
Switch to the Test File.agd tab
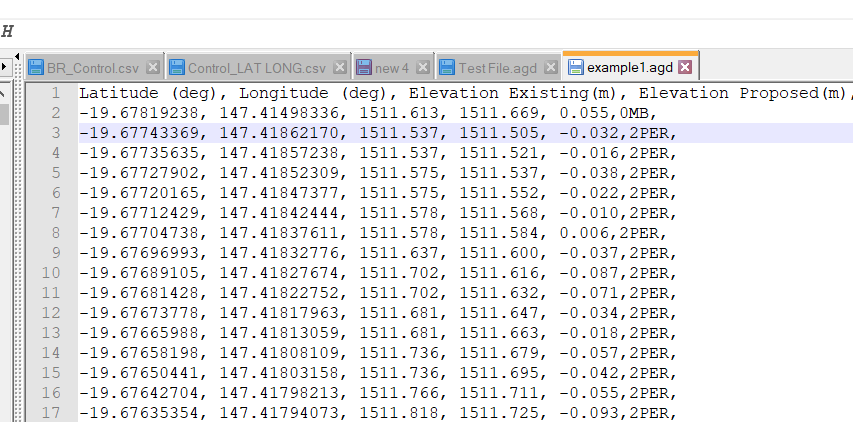[x=497, y=68]
